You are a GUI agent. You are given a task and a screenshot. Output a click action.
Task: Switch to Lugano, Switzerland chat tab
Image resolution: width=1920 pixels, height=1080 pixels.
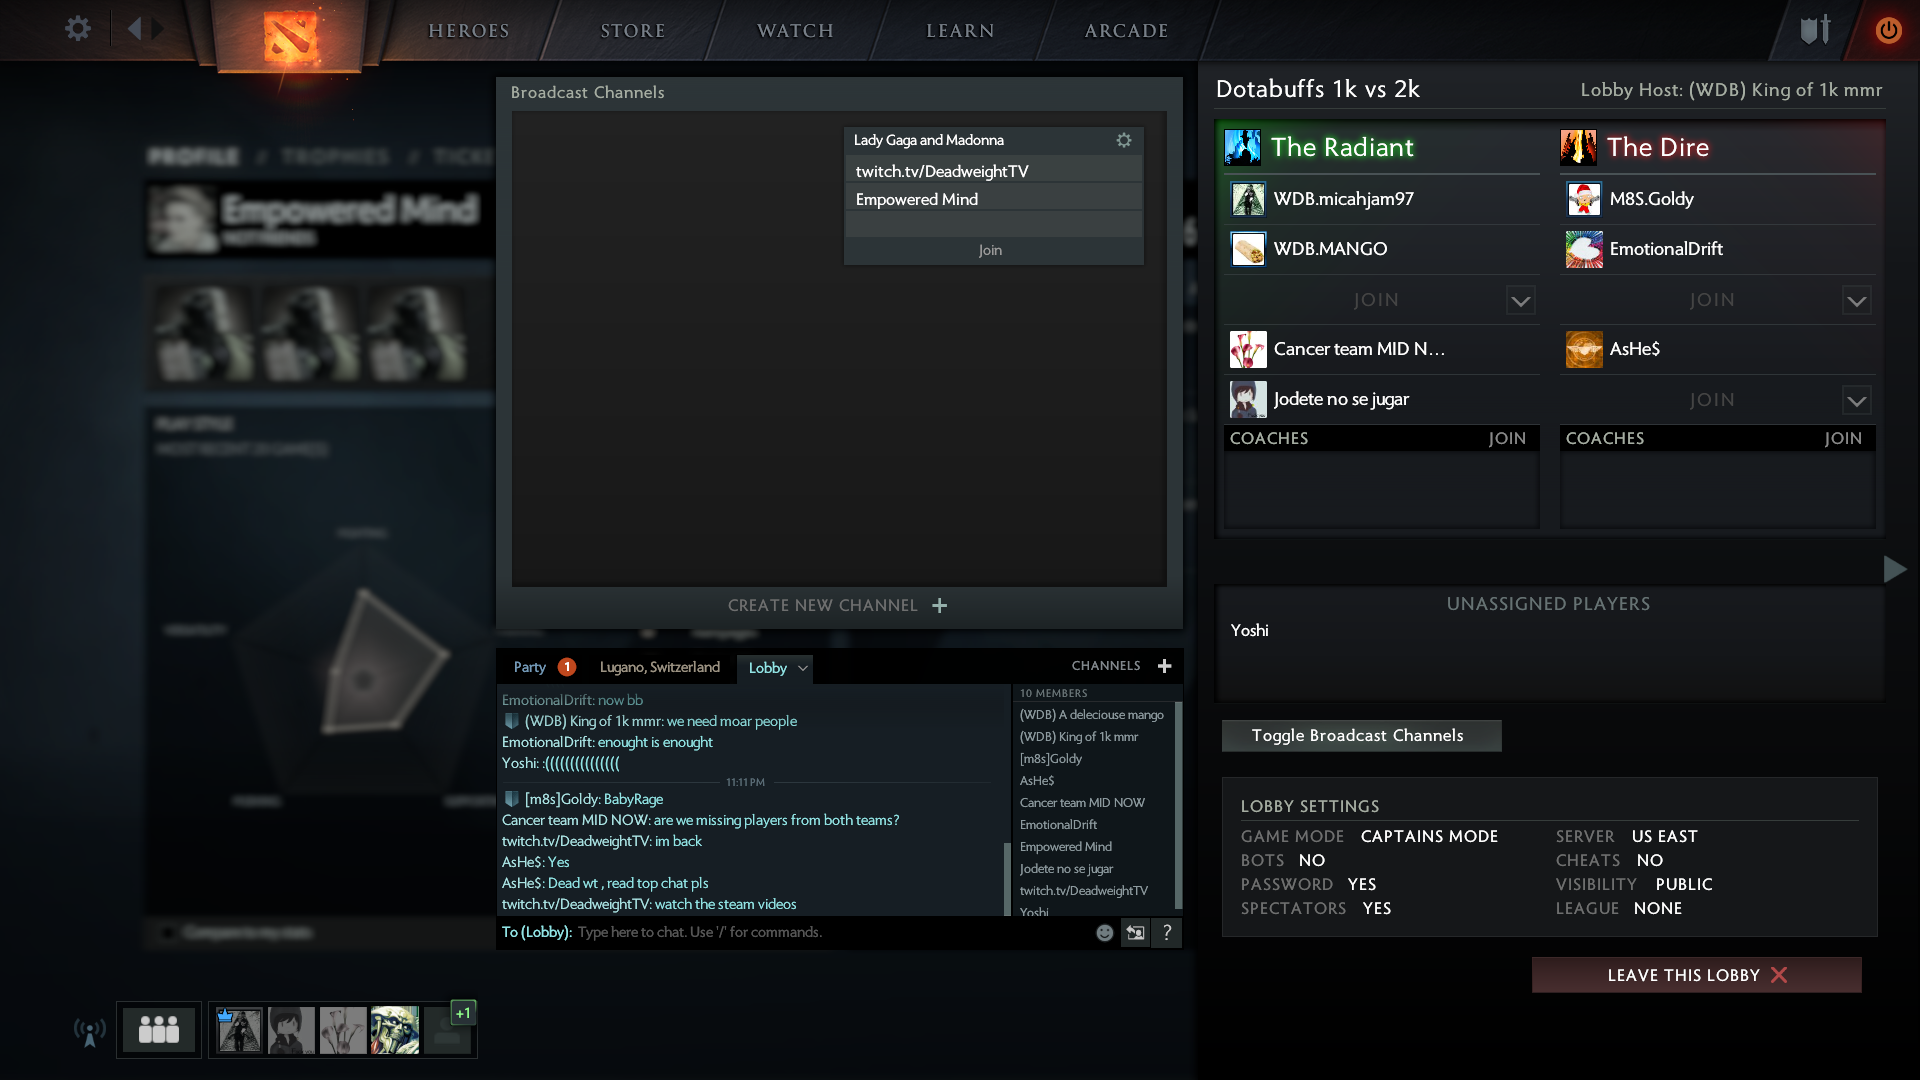tap(660, 667)
